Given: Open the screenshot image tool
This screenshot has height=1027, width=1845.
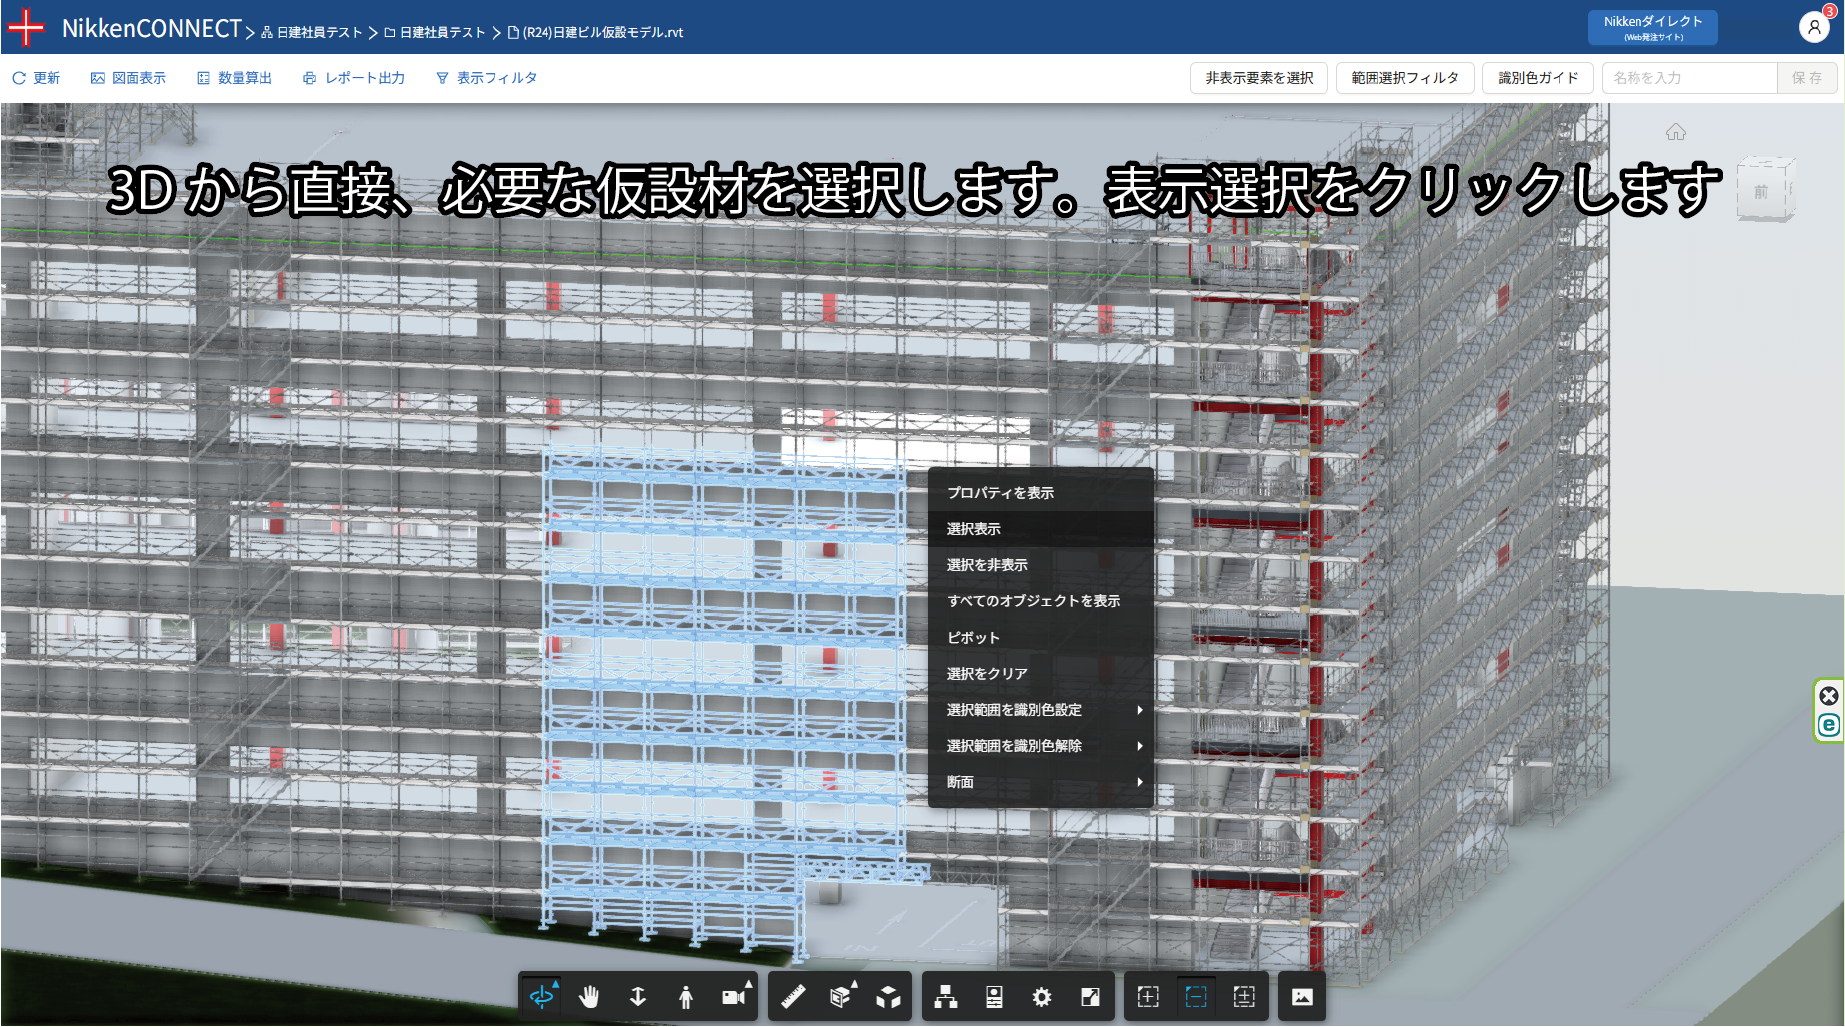Looking at the screenshot, I should coord(1302,997).
